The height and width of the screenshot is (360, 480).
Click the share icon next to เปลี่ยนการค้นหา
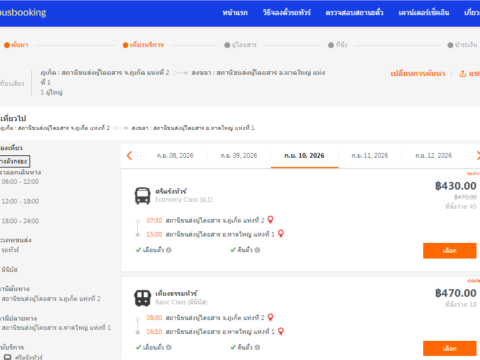463,73
